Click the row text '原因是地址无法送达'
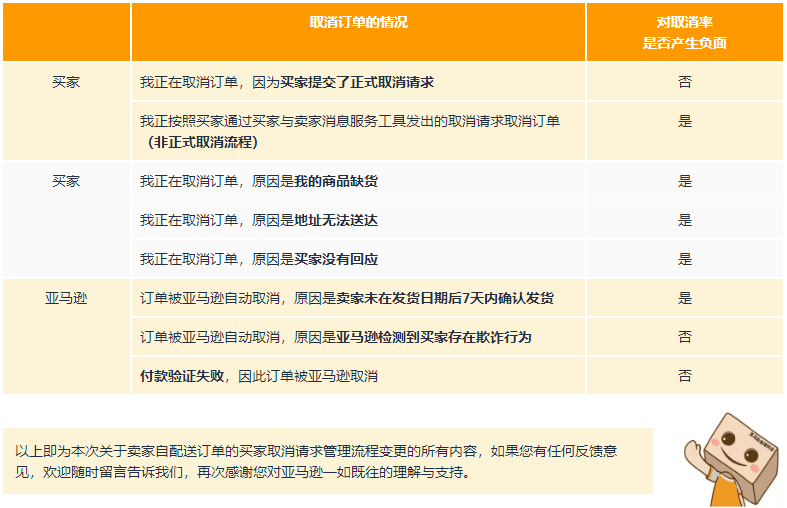Screen dimensions: 787x508 coord(315,220)
